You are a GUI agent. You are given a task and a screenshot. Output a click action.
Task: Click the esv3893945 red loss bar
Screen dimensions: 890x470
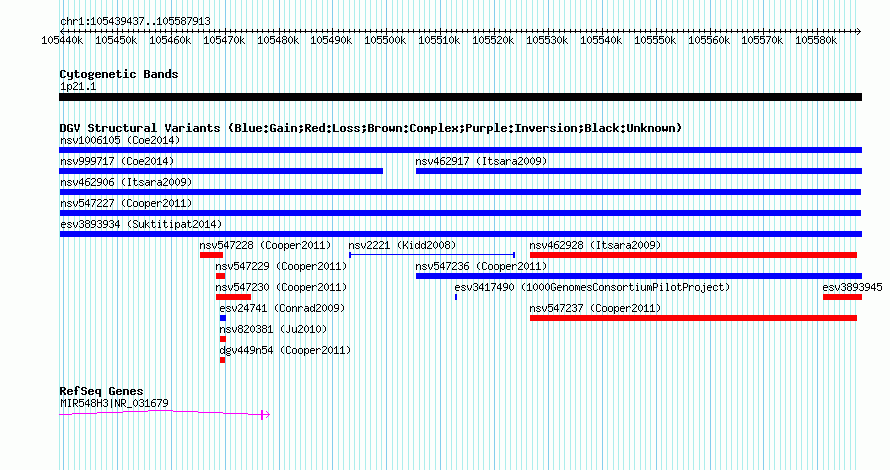[842, 297]
